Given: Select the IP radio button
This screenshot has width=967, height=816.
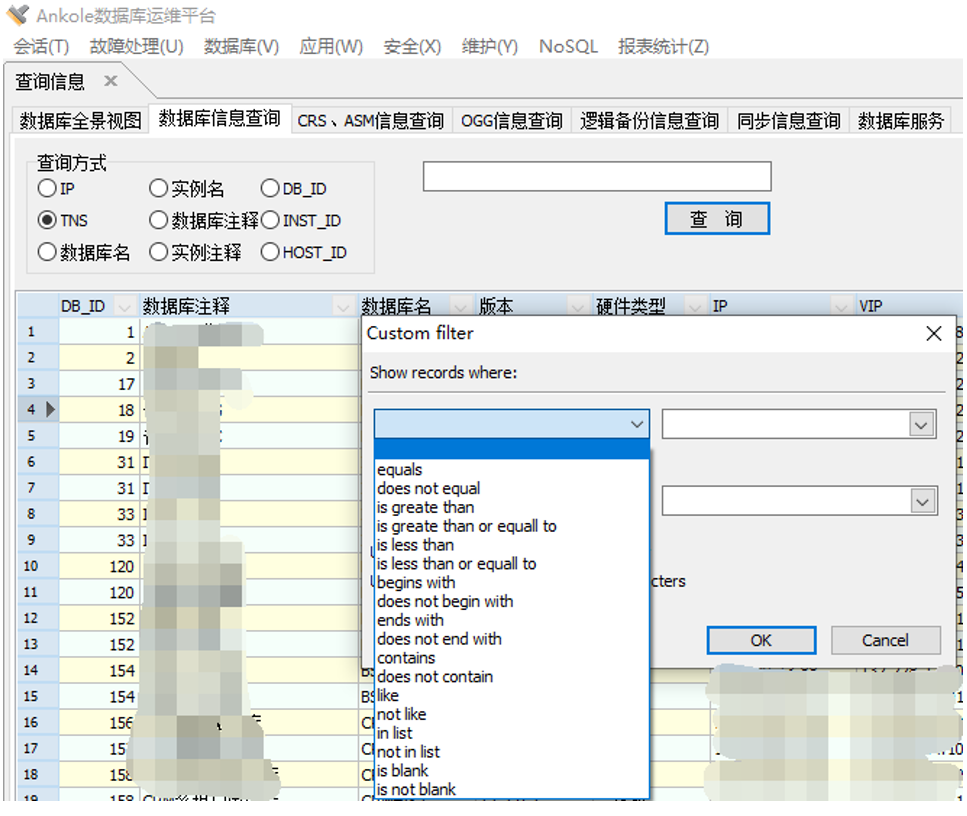Looking at the screenshot, I should coord(47,189).
